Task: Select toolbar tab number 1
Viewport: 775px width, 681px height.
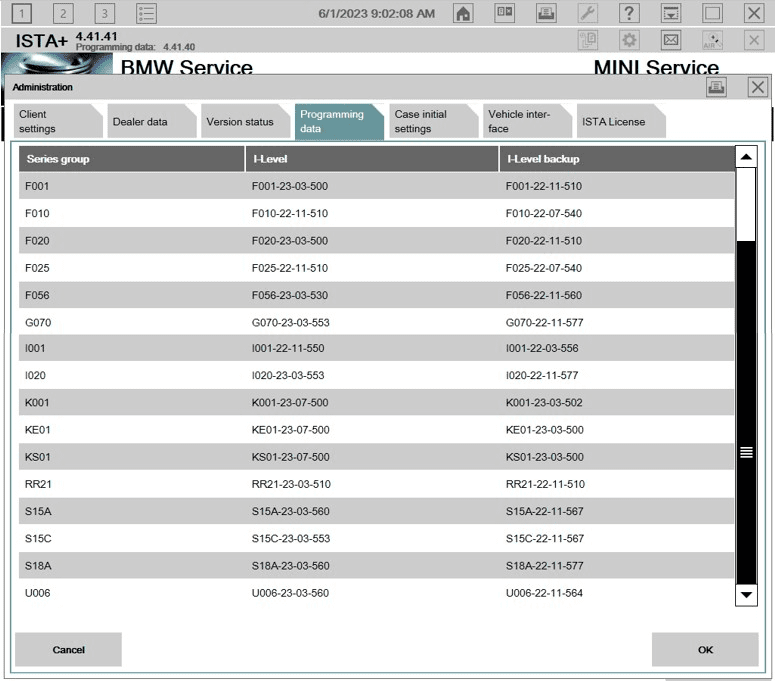Action: point(21,13)
